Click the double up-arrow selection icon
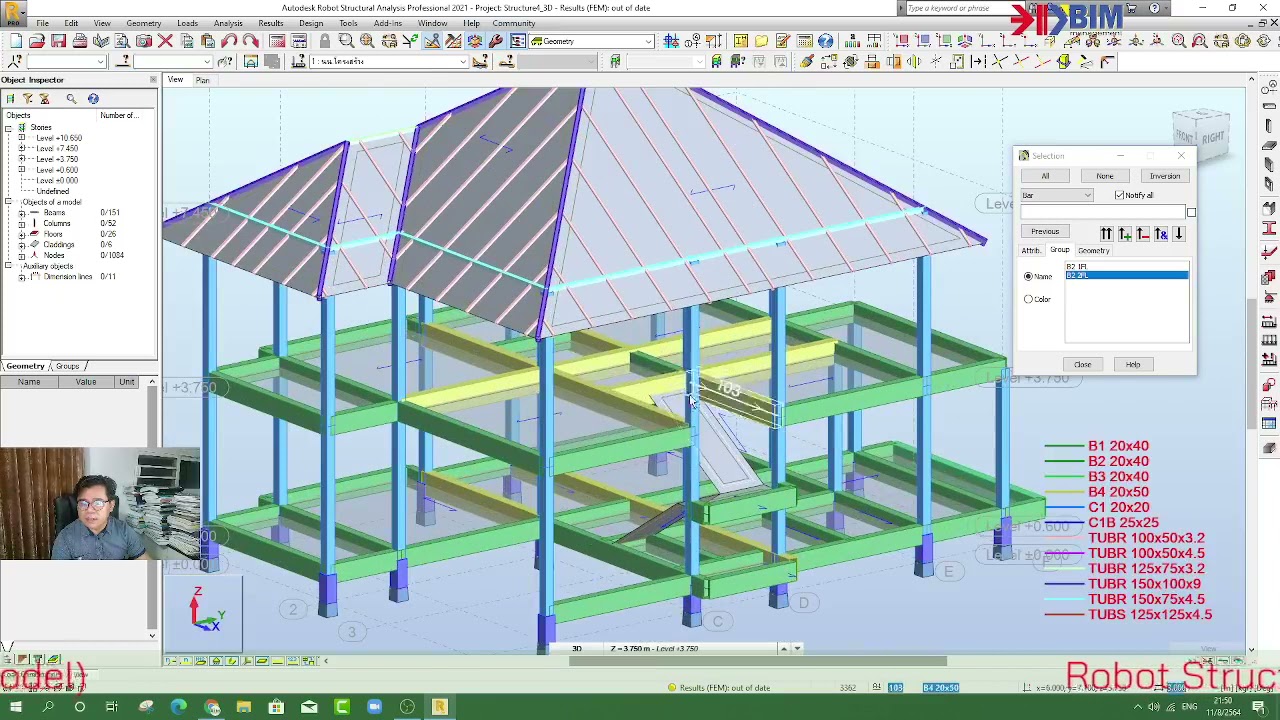This screenshot has height=720, width=1280. pos(1106,234)
